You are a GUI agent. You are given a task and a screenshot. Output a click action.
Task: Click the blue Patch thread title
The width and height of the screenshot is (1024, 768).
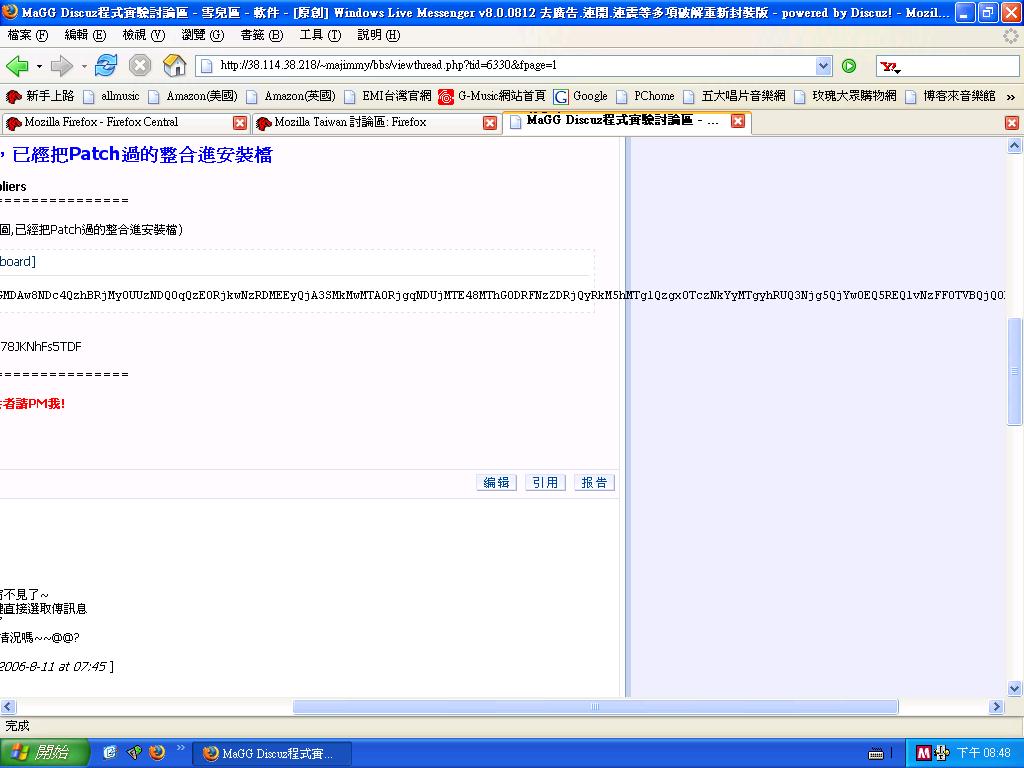136,155
